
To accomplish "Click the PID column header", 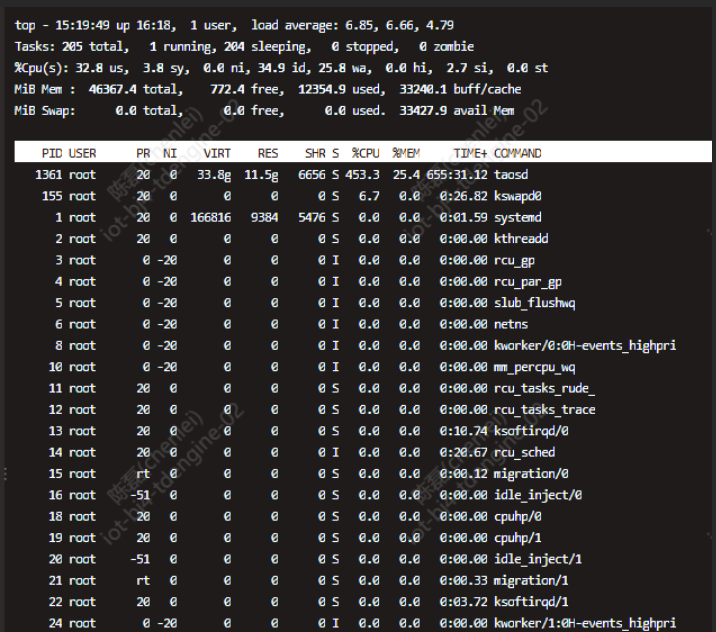I will tap(51, 153).
